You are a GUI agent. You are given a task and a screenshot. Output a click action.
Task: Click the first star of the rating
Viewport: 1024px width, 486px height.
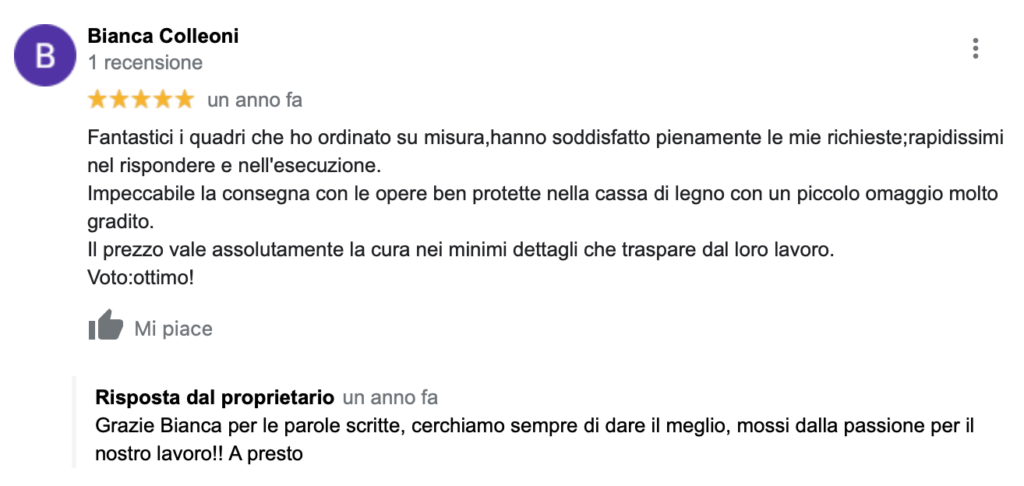point(97,100)
